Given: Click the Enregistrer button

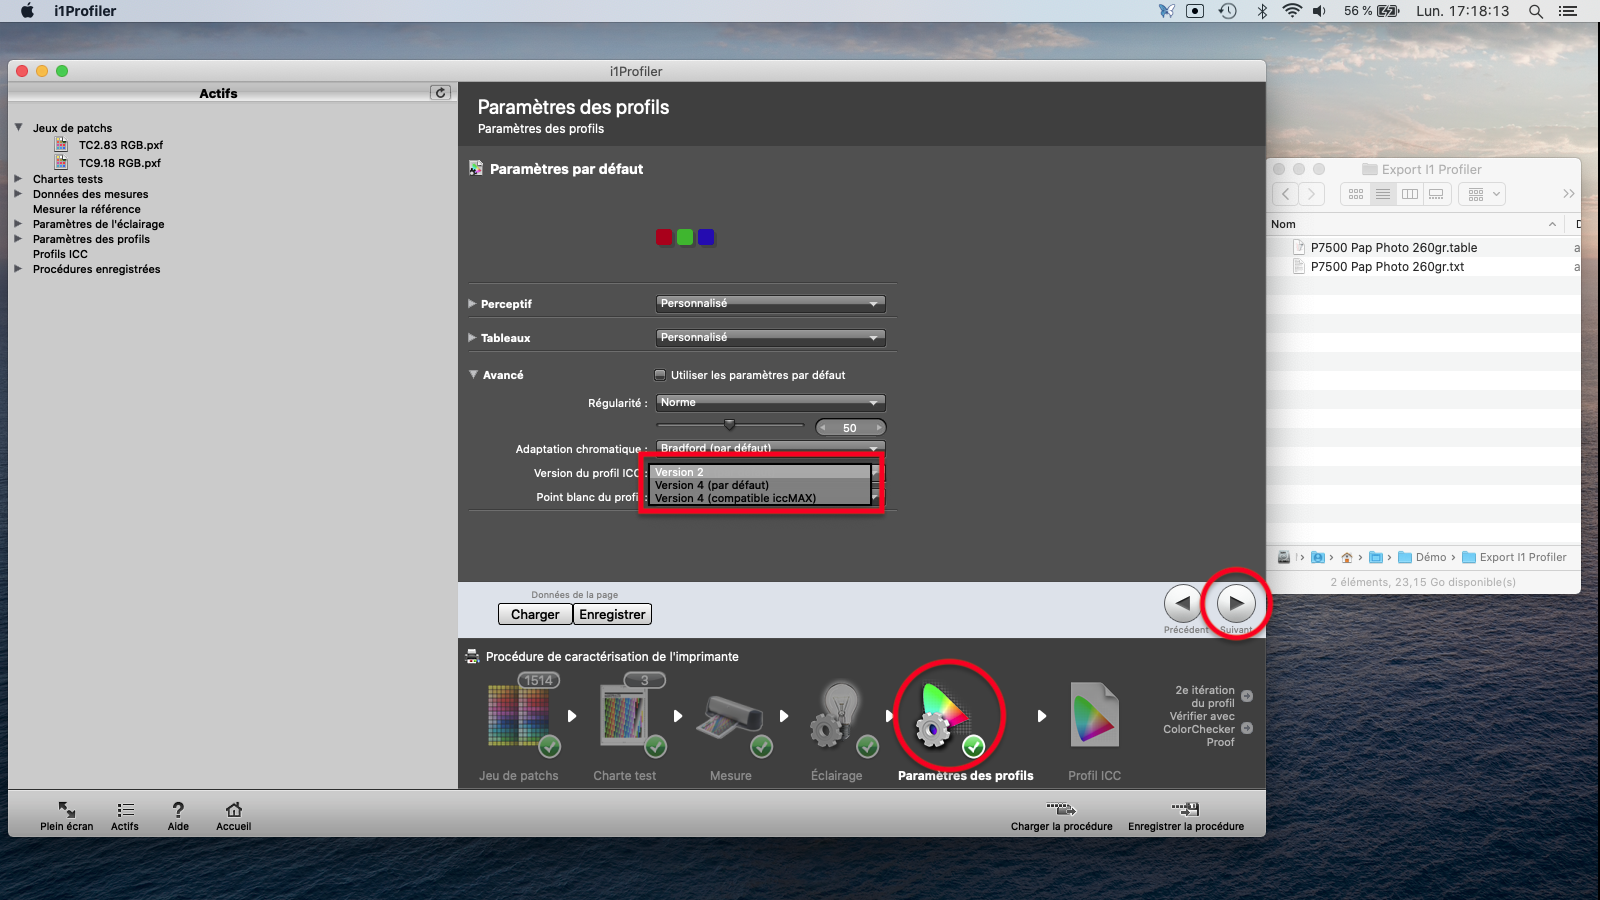Looking at the screenshot, I should [612, 614].
